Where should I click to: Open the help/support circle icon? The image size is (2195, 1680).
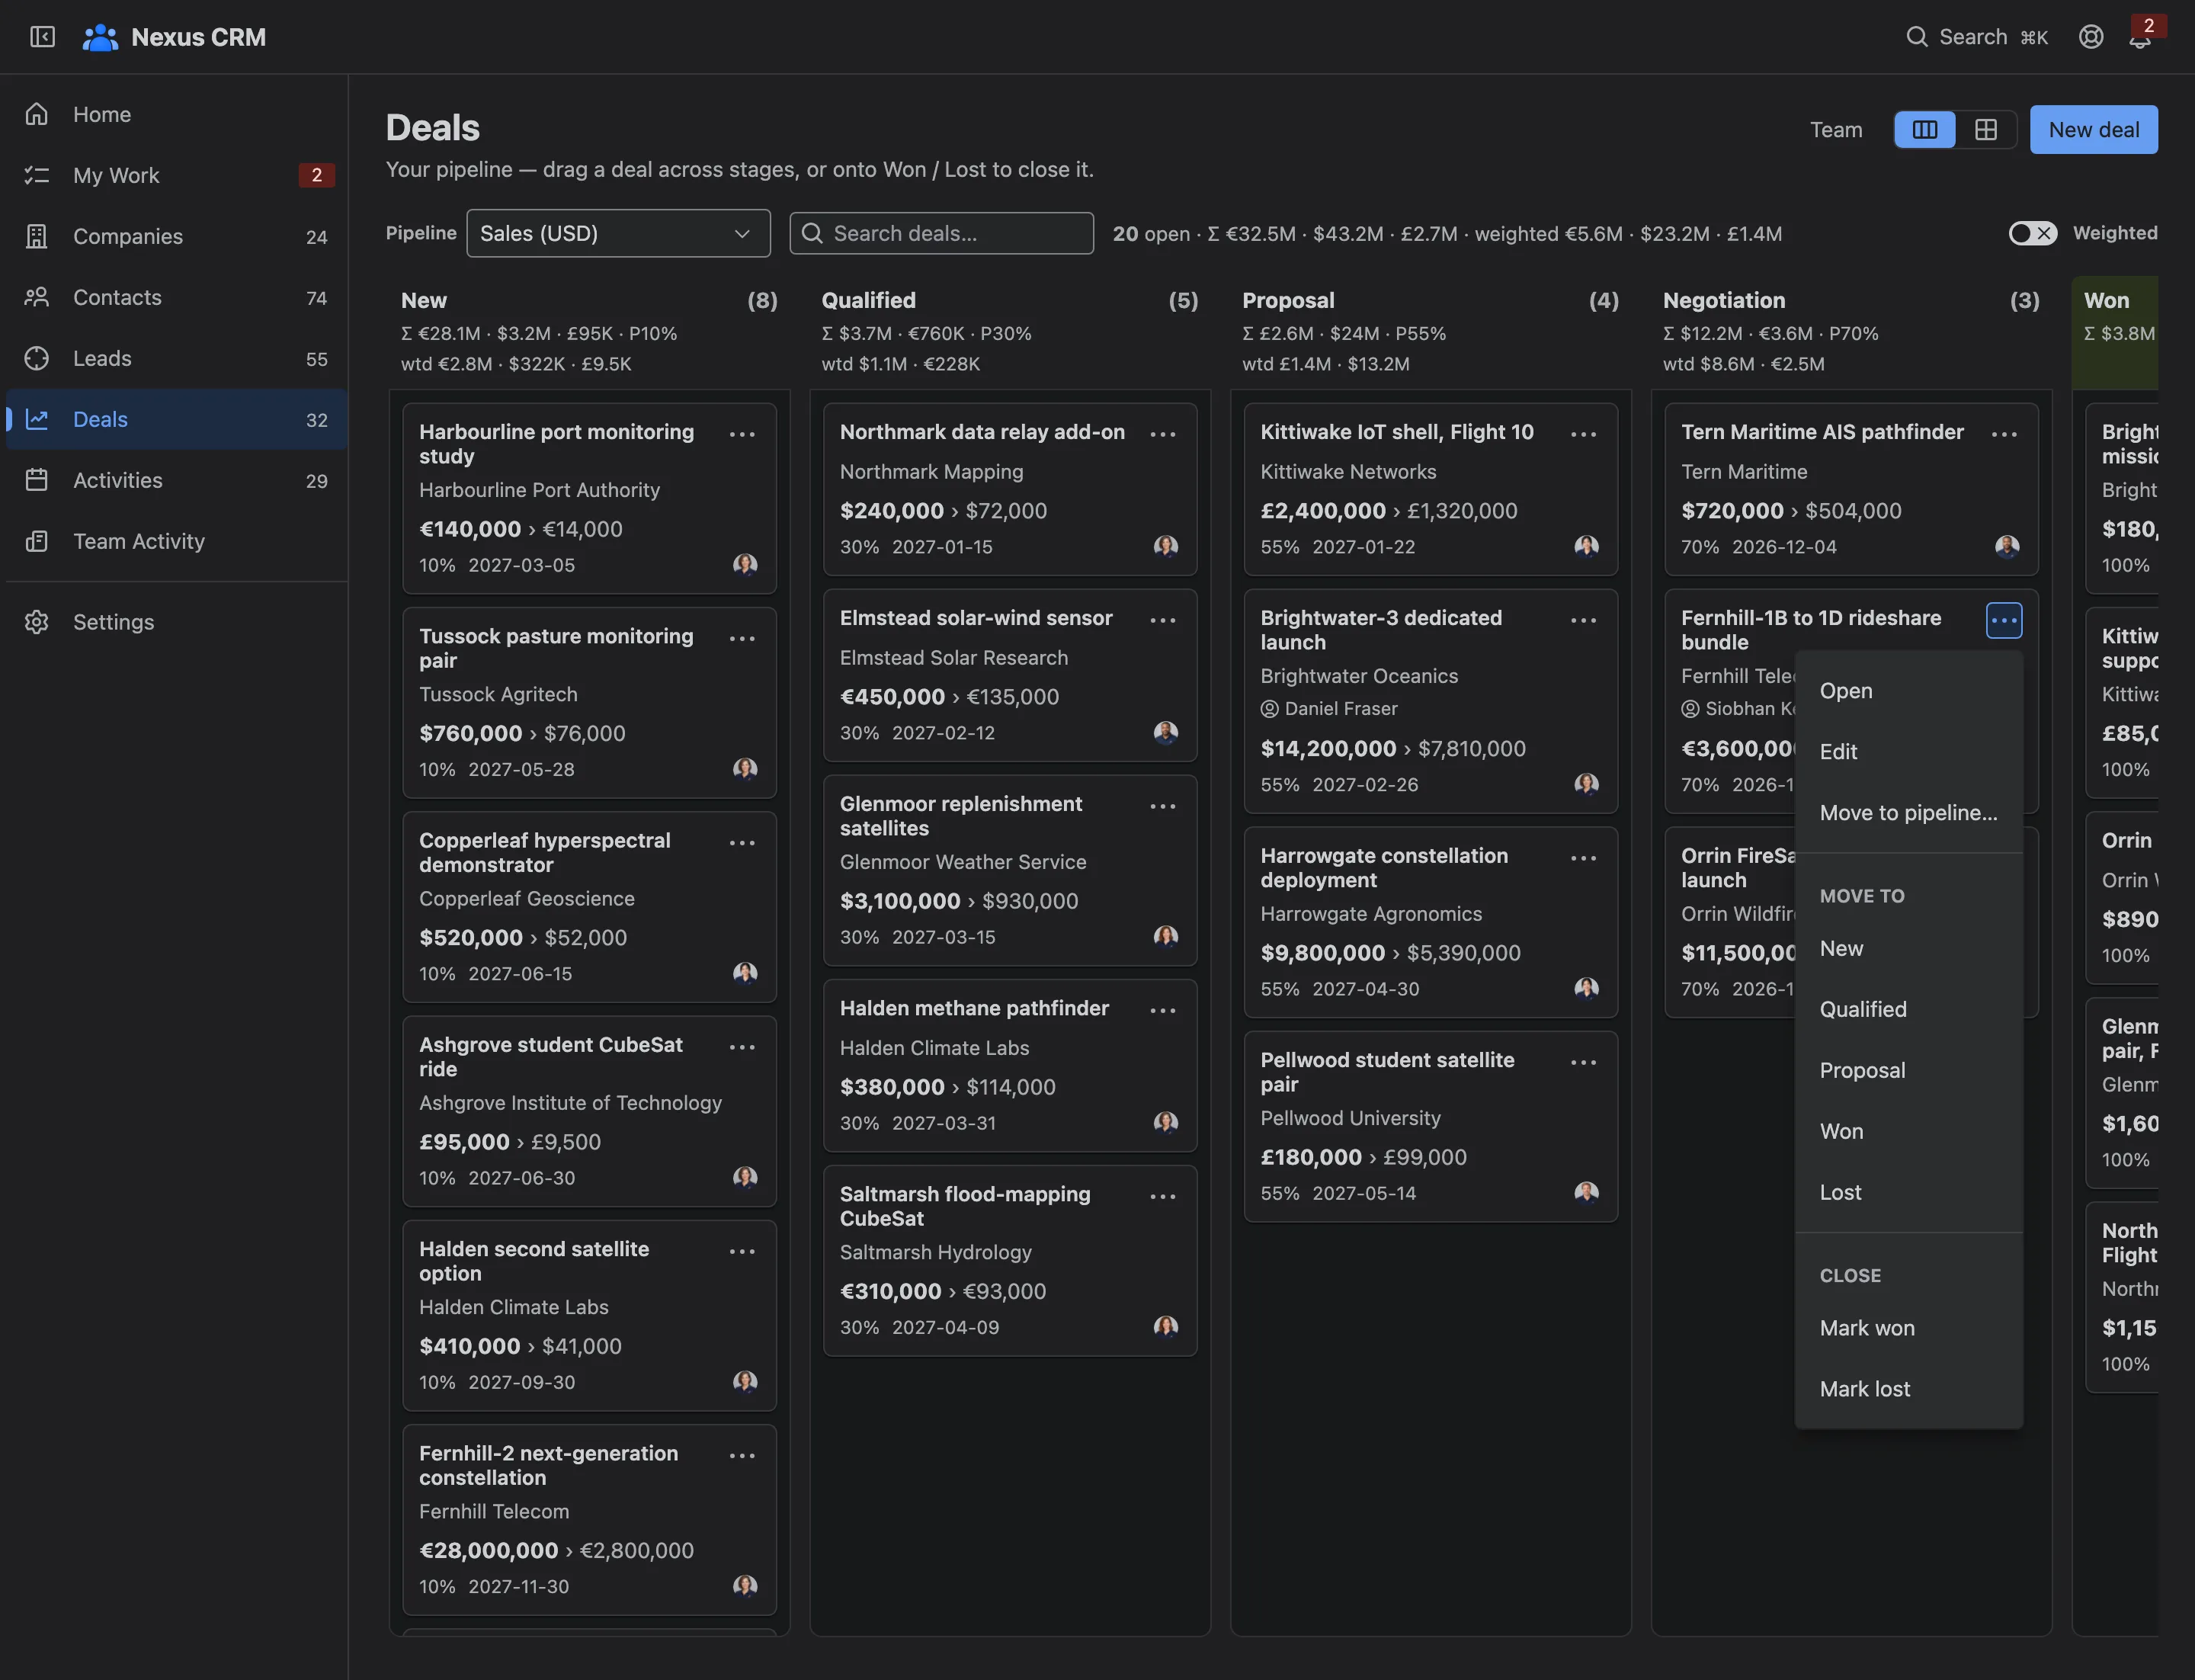pos(2091,37)
